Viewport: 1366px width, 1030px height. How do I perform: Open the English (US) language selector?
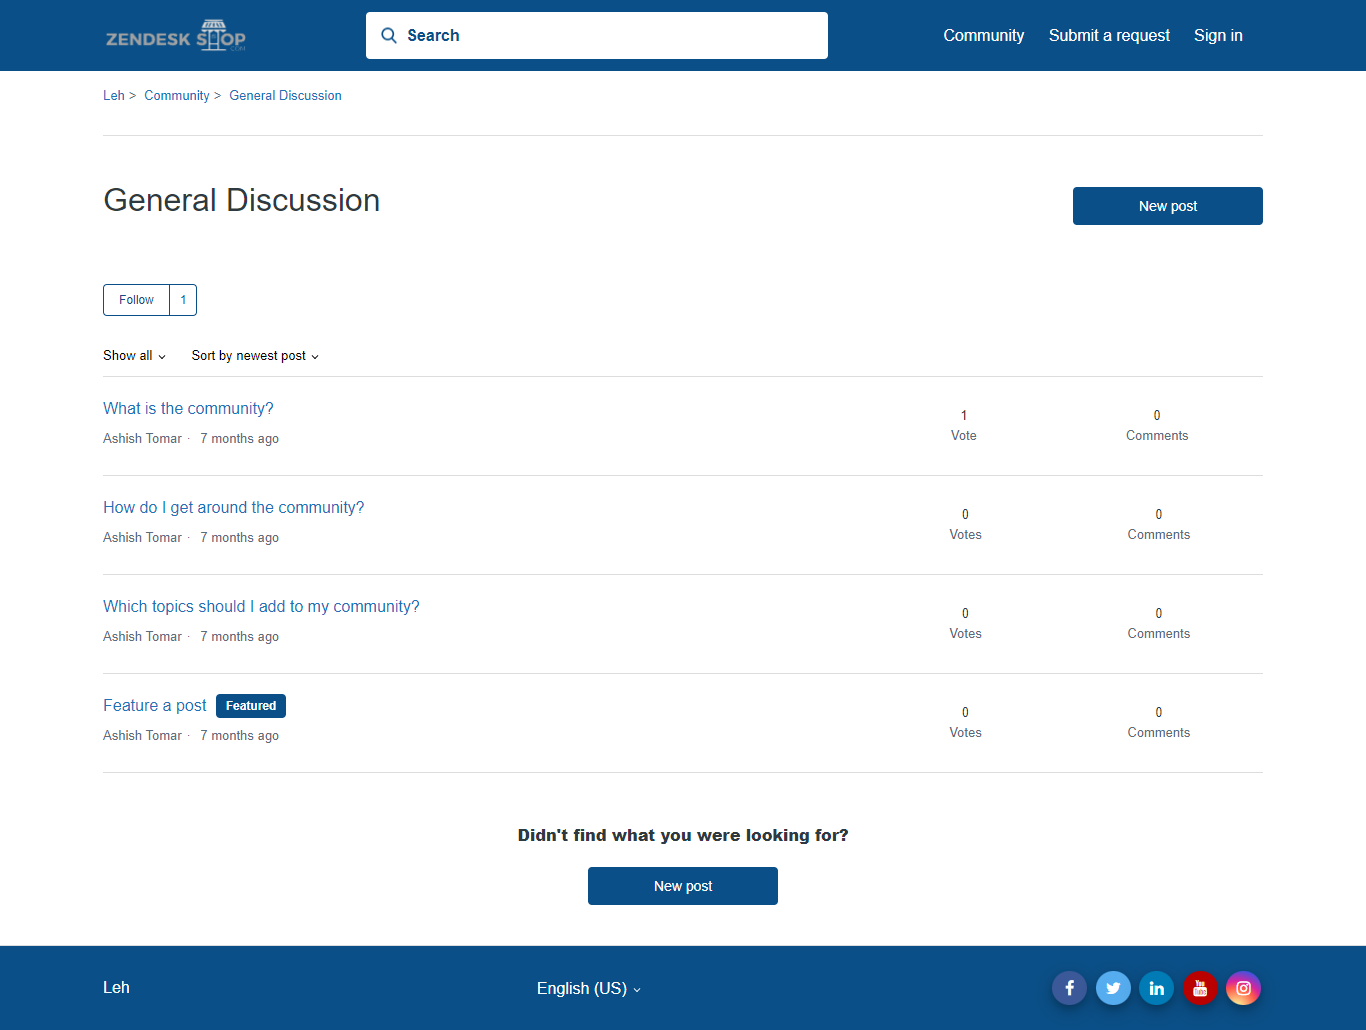588,988
